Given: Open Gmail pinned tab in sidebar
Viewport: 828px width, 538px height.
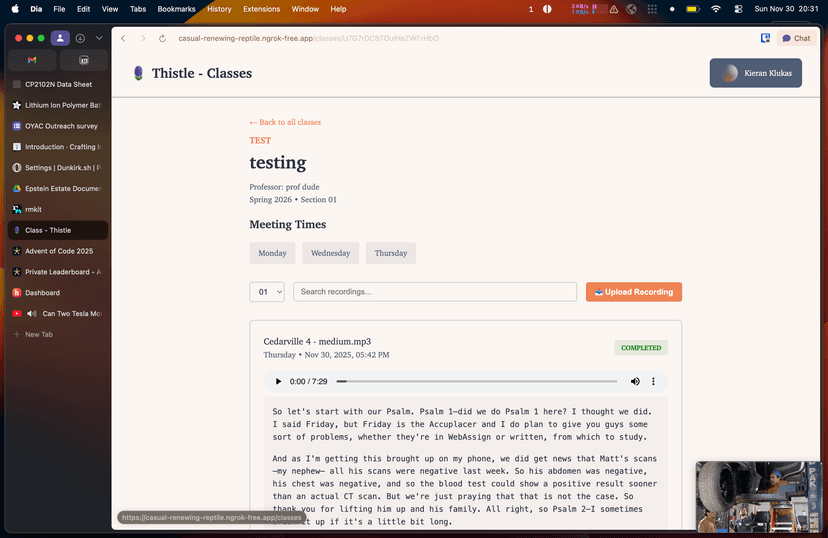Looking at the screenshot, I should click(32, 60).
